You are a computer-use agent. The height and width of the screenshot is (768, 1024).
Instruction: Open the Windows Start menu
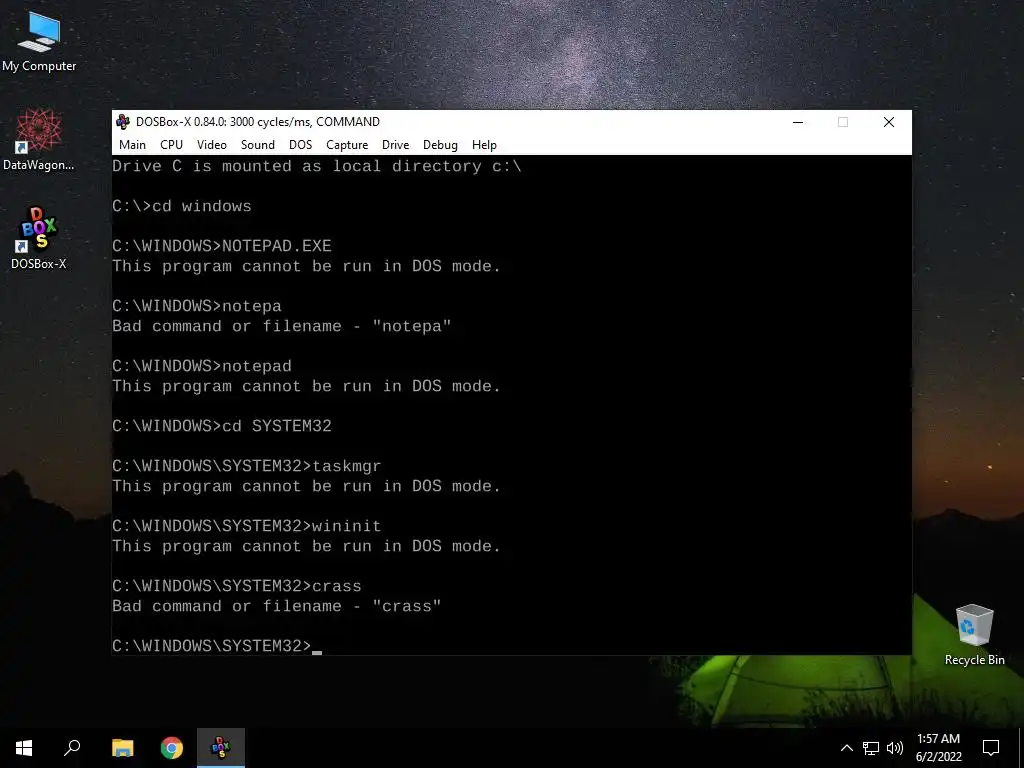tap(24, 748)
